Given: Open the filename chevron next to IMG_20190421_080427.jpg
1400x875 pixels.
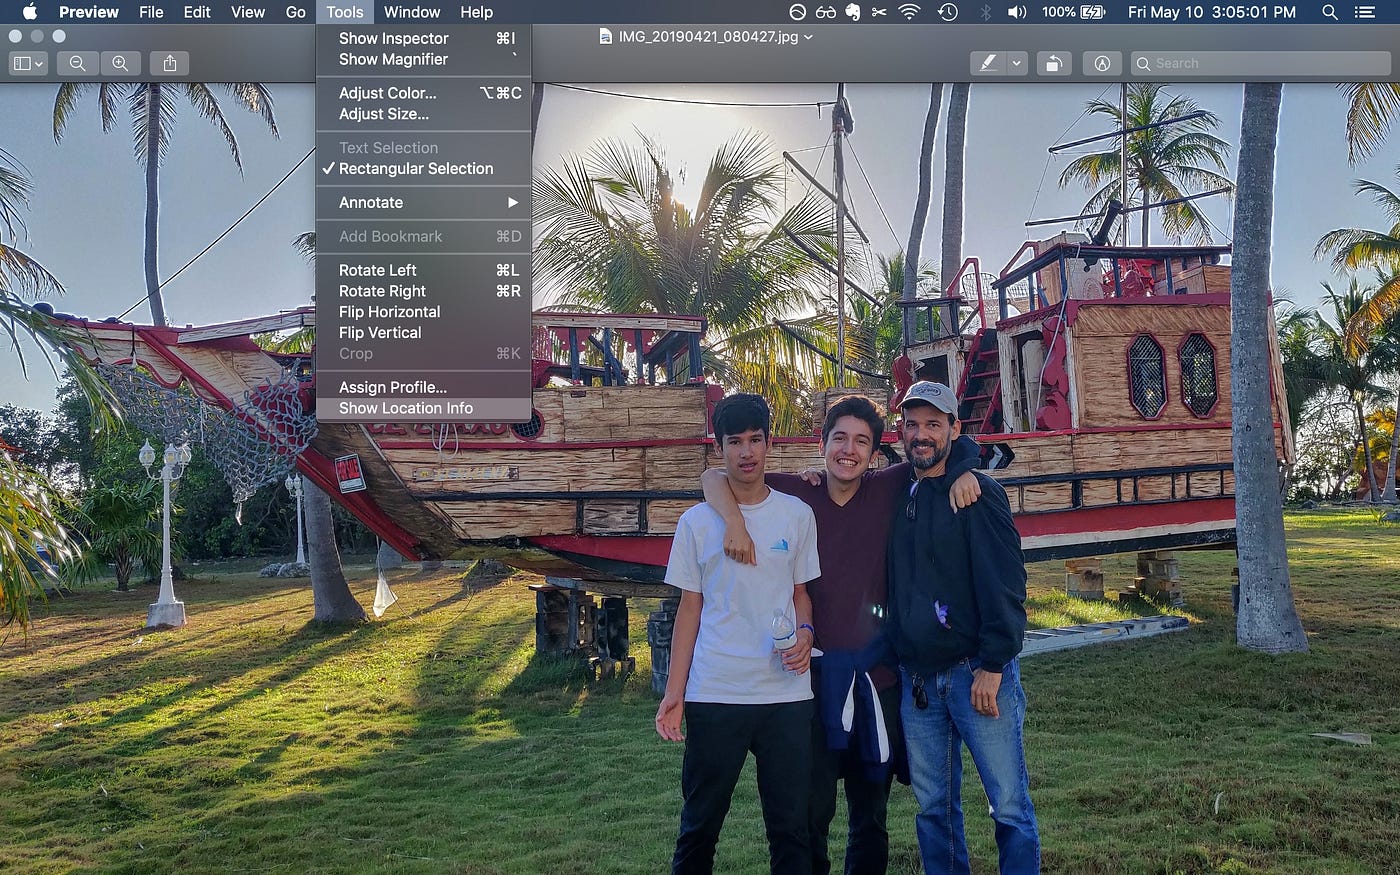Looking at the screenshot, I should tap(806, 36).
